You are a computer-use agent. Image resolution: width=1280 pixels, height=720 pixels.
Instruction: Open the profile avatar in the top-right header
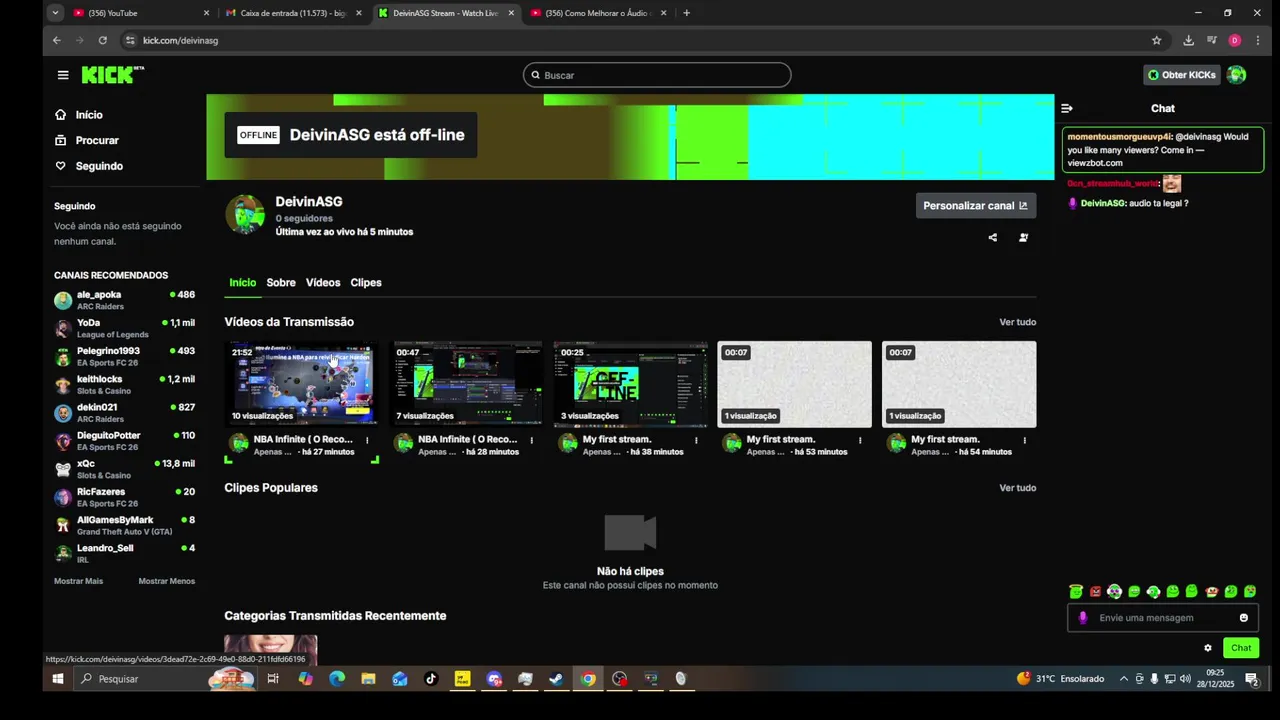click(x=1237, y=75)
